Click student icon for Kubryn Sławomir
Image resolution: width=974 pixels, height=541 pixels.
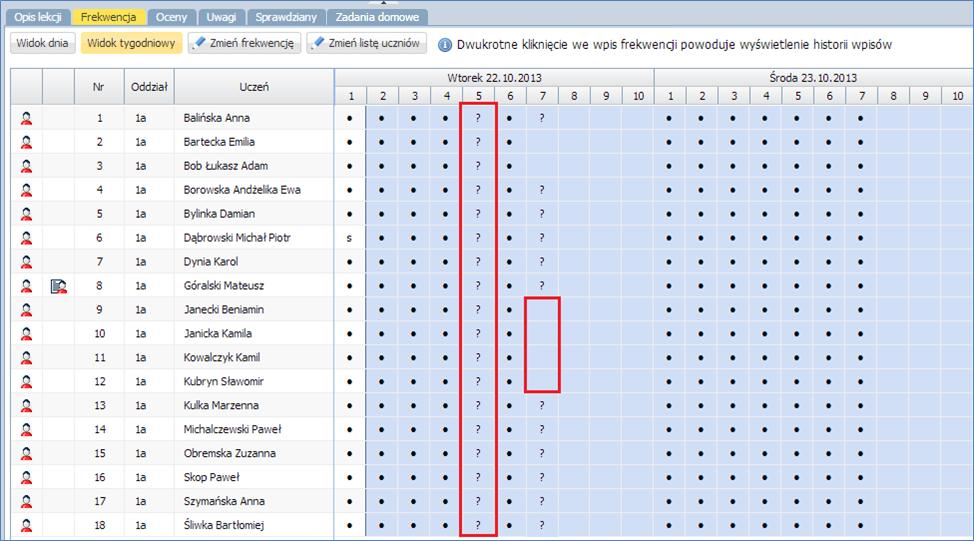[26, 382]
